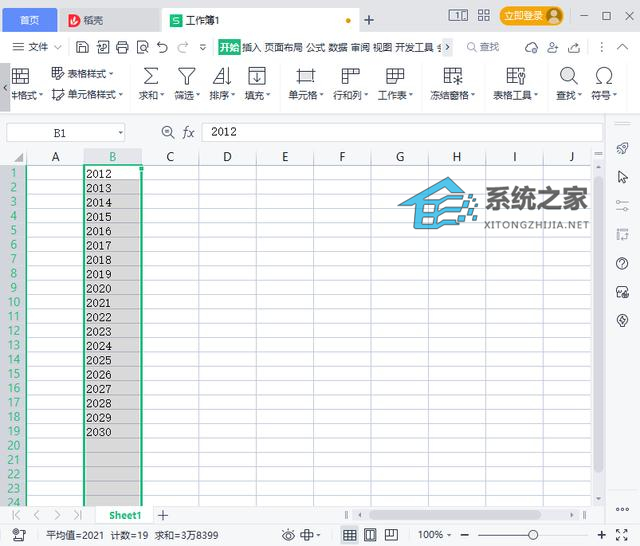Open a new tab with plus button

pos(369,20)
